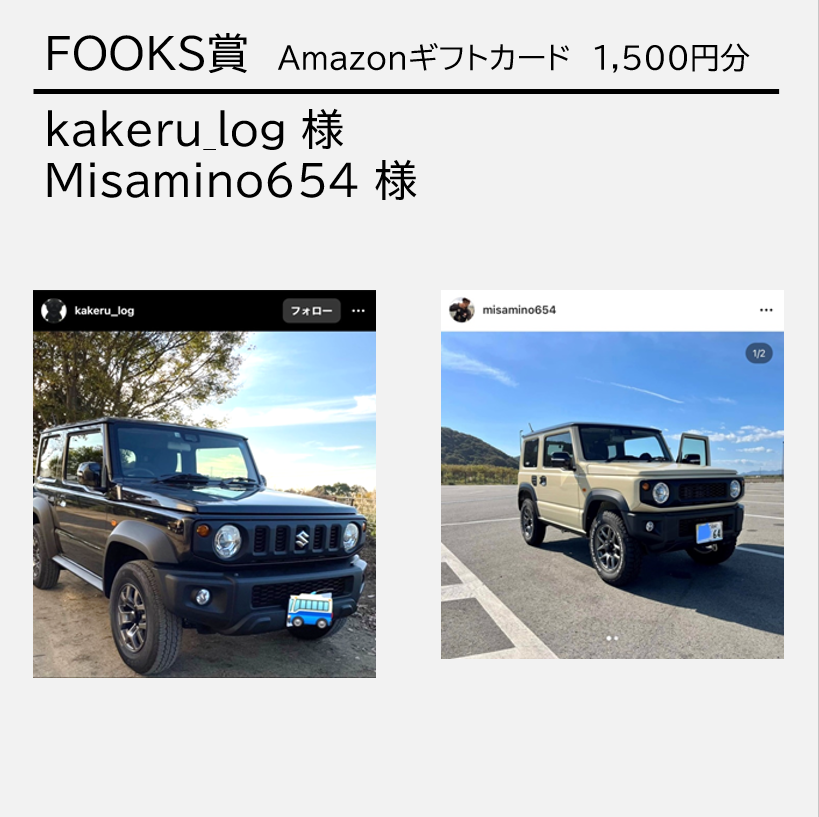The width and height of the screenshot is (819, 817).
Task: Click the FOOKS賞 heading text
Action: tap(146, 54)
